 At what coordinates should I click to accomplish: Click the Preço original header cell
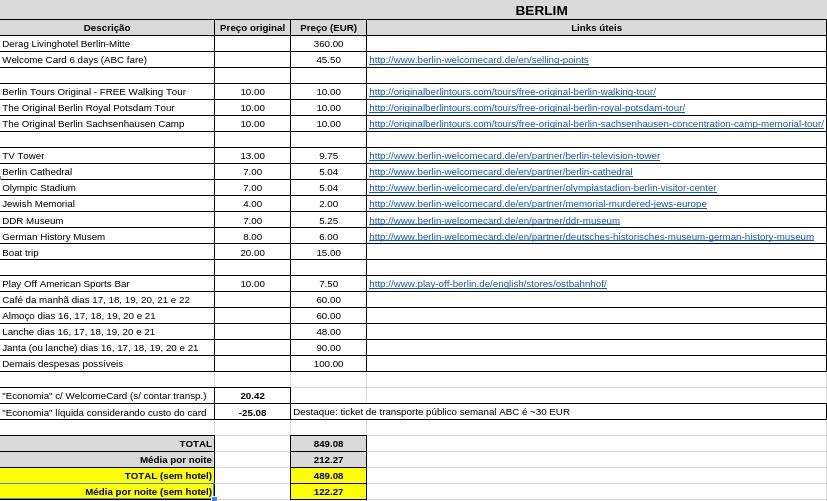pyautogui.click(x=252, y=28)
